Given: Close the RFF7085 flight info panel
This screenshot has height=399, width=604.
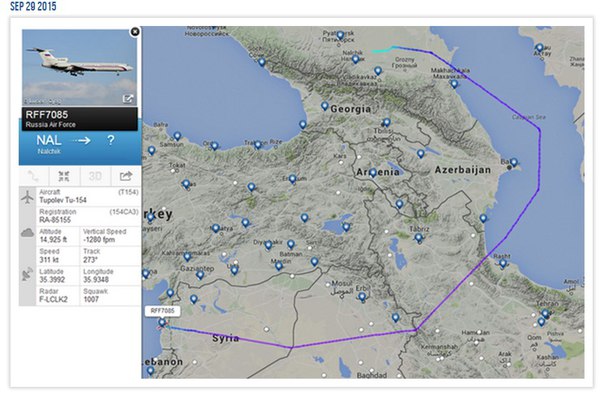Looking at the screenshot, I should [x=135, y=32].
